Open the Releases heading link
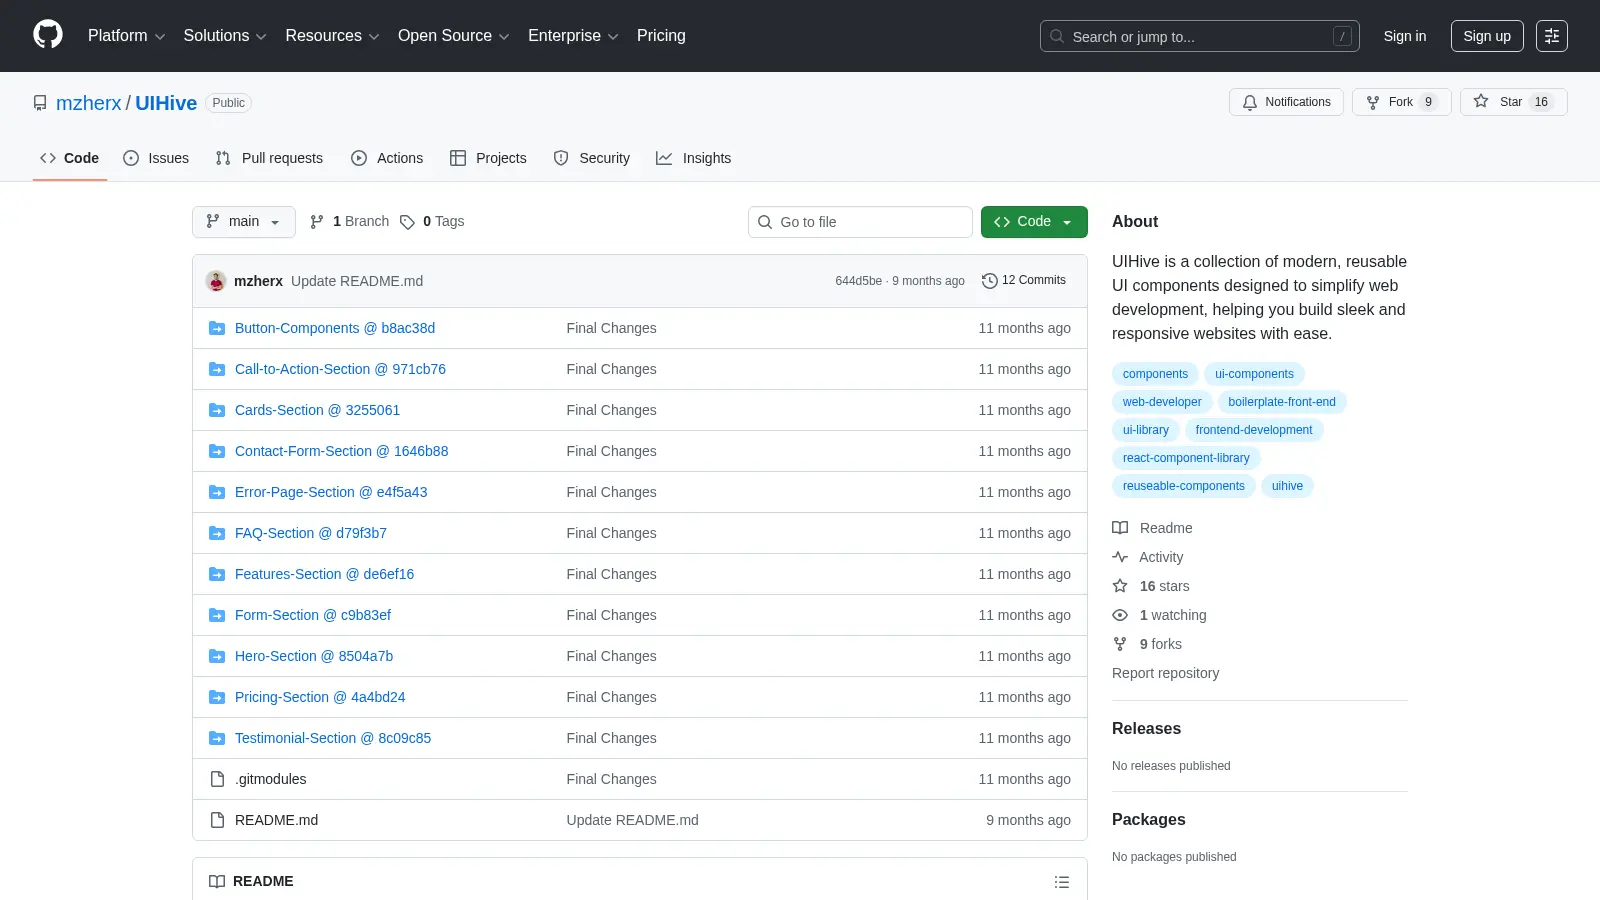 tap(1146, 729)
